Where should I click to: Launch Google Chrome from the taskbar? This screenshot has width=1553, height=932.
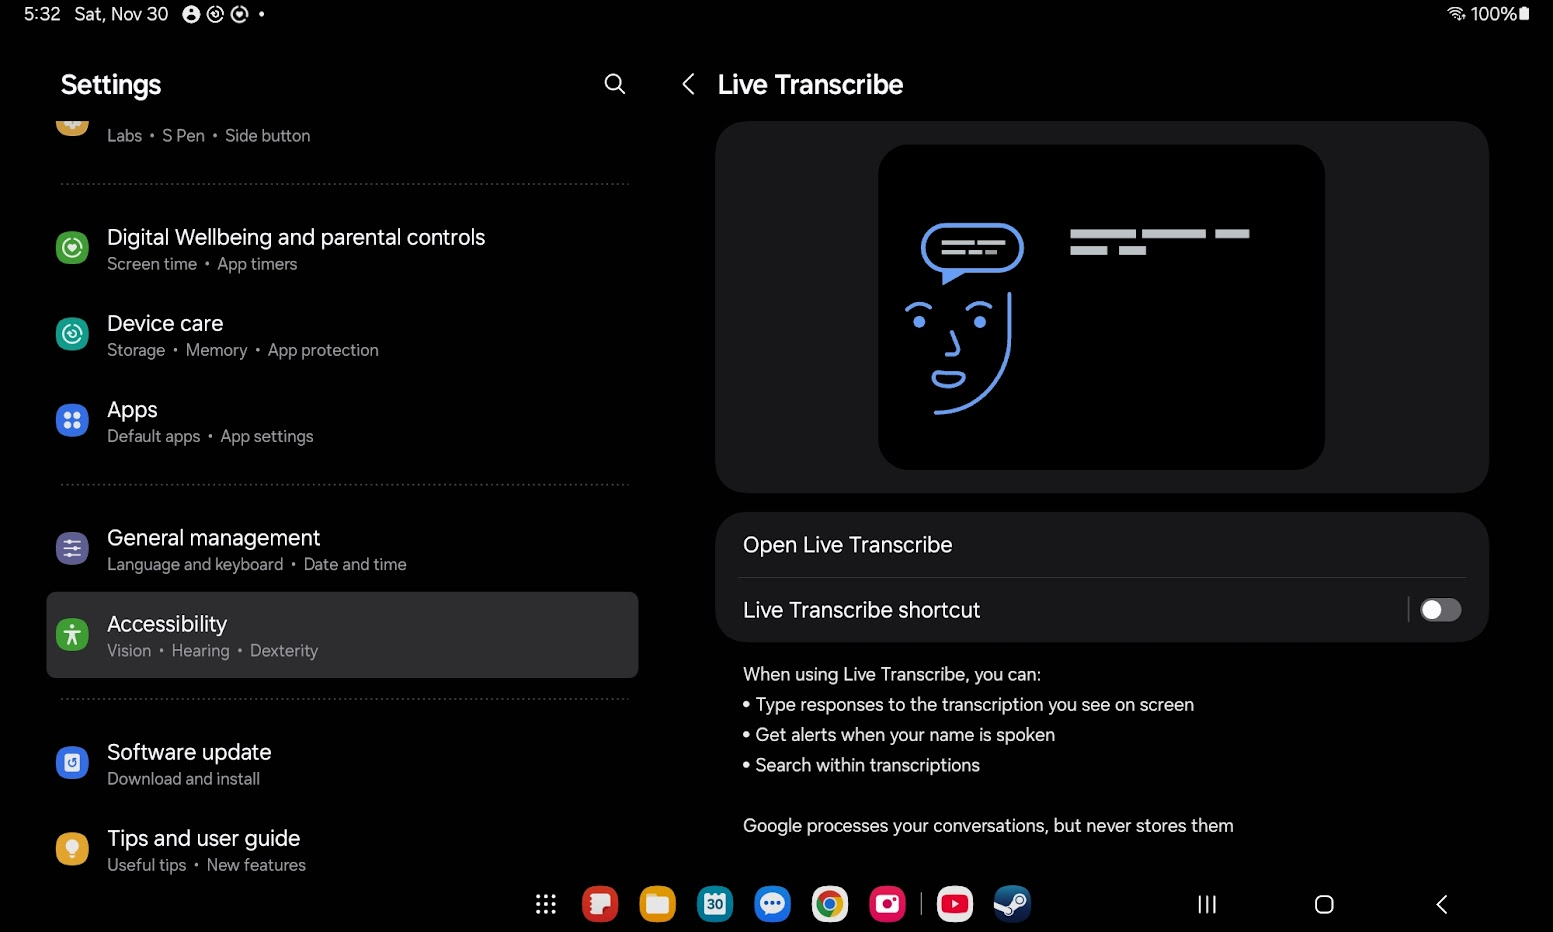click(830, 904)
